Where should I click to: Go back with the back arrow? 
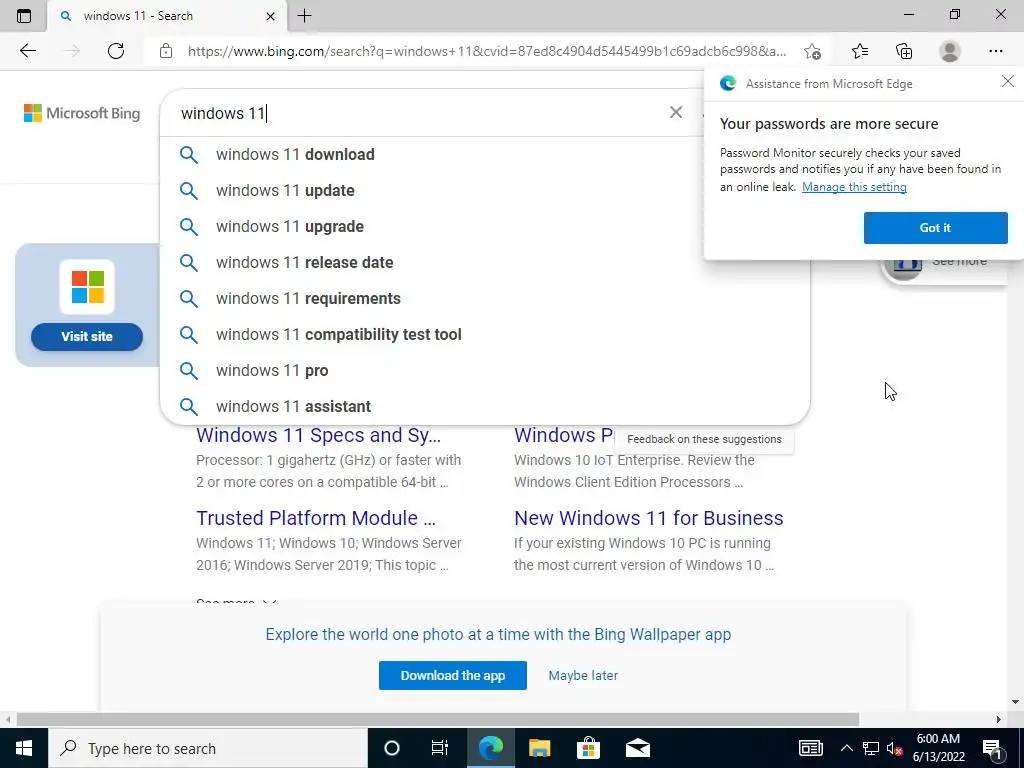[x=27, y=51]
